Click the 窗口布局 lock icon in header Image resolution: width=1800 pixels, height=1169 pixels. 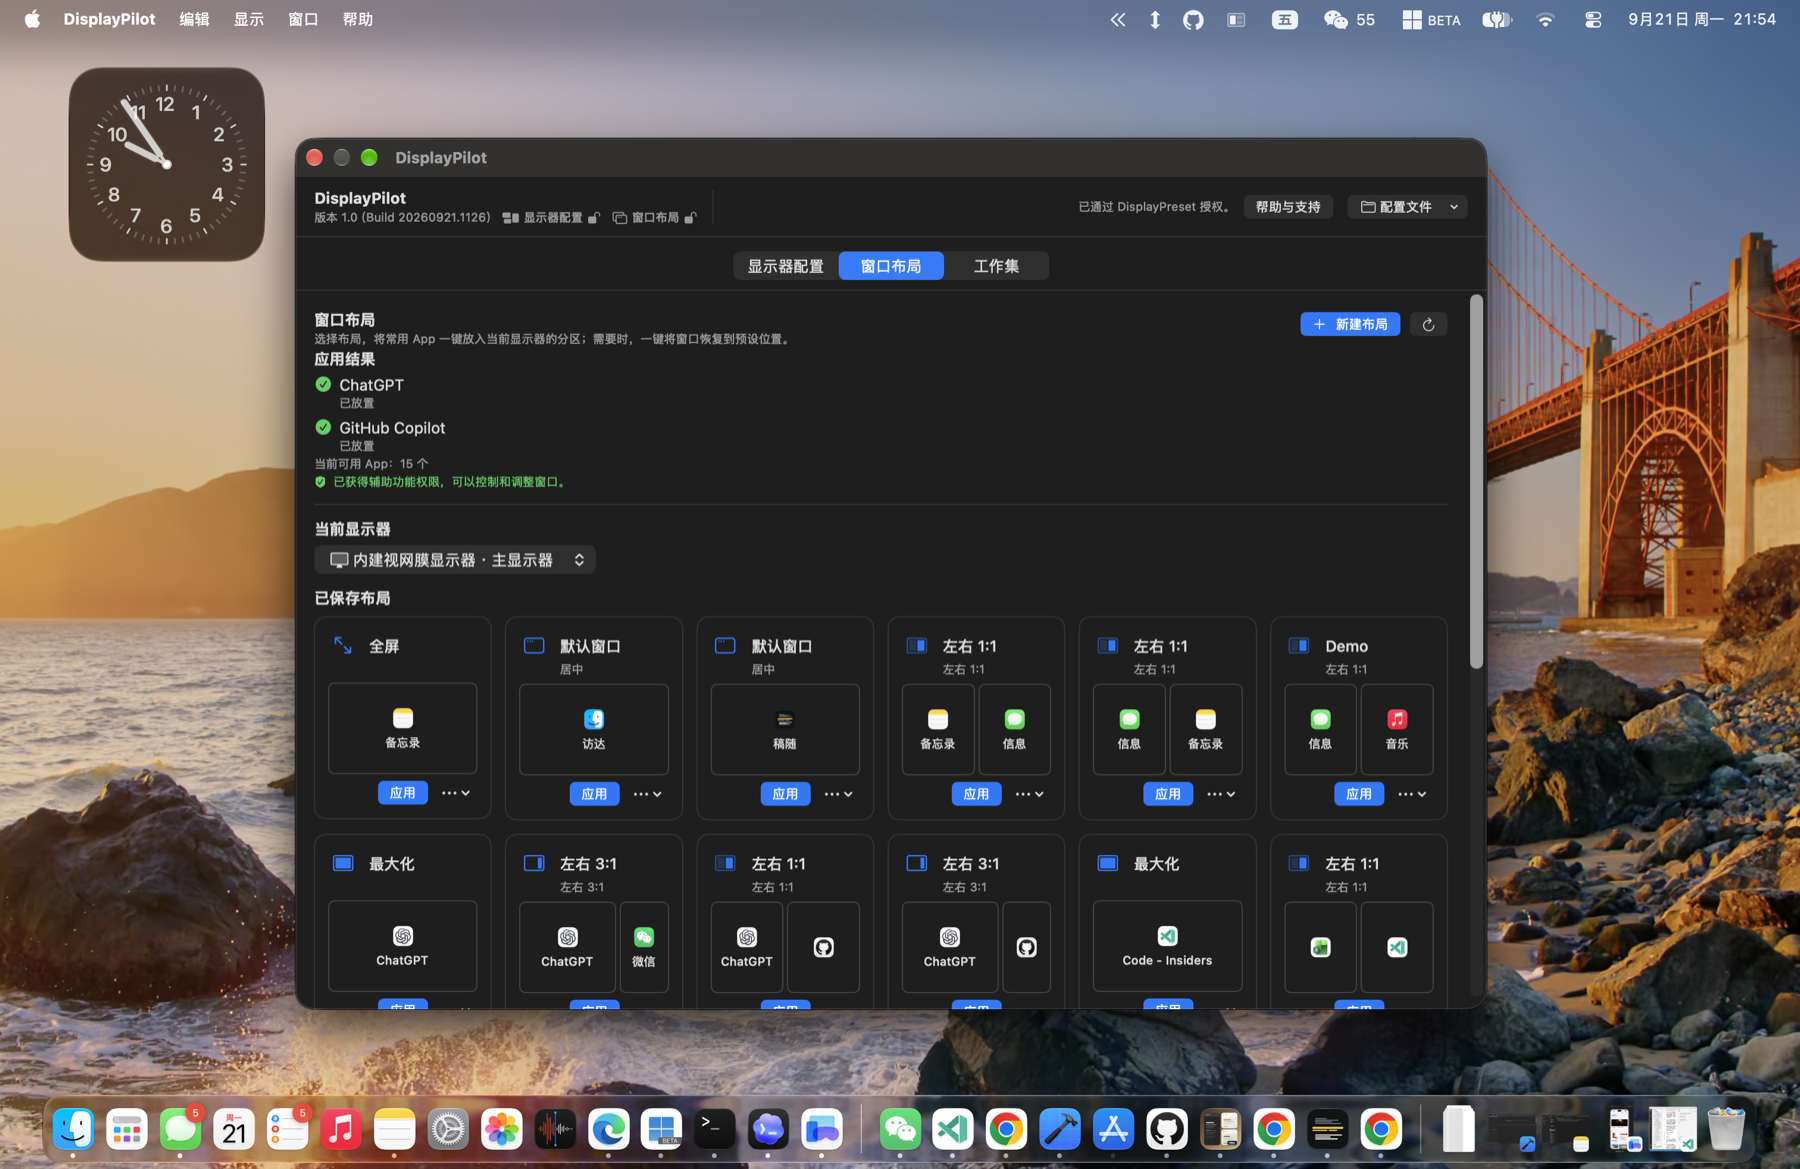(x=690, y=218)
